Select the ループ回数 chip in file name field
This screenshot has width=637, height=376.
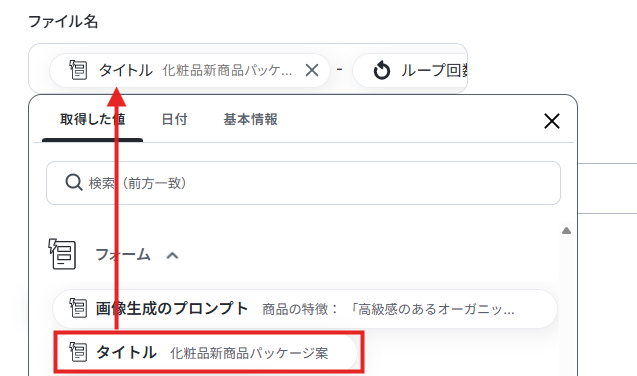point(411,70)
